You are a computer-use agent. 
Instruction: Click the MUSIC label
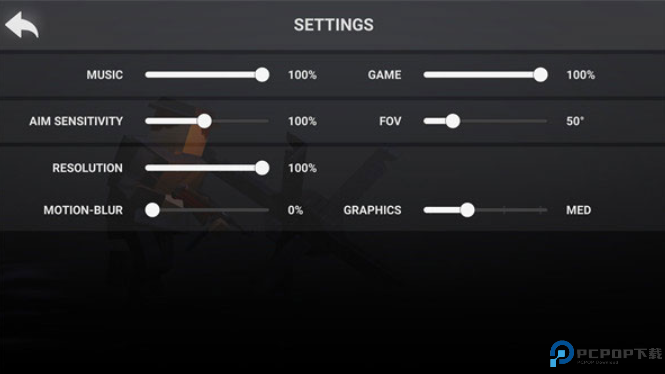(x=105, y=75)
